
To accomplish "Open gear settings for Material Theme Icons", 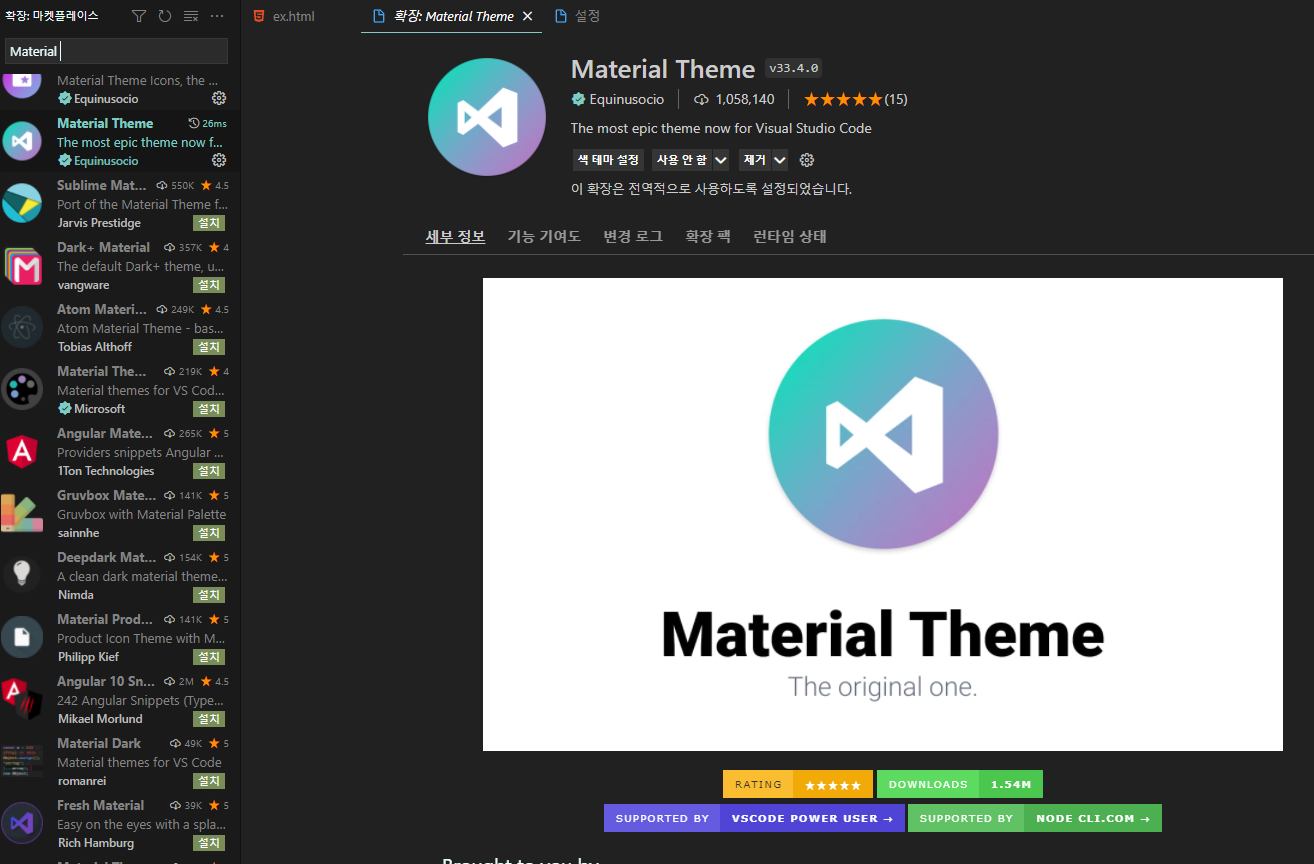I will [x=219, y=98].
